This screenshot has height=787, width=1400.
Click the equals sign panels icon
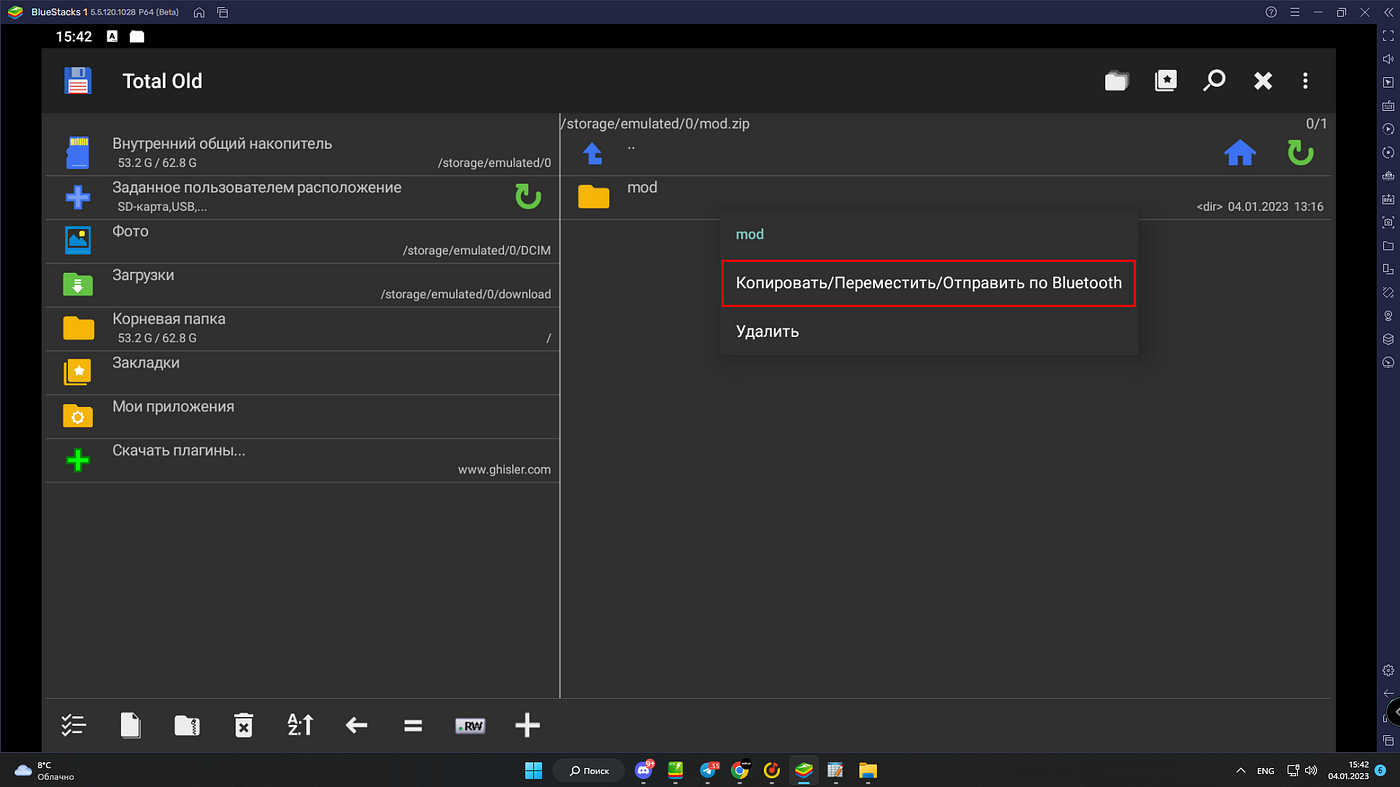(413, 726)
